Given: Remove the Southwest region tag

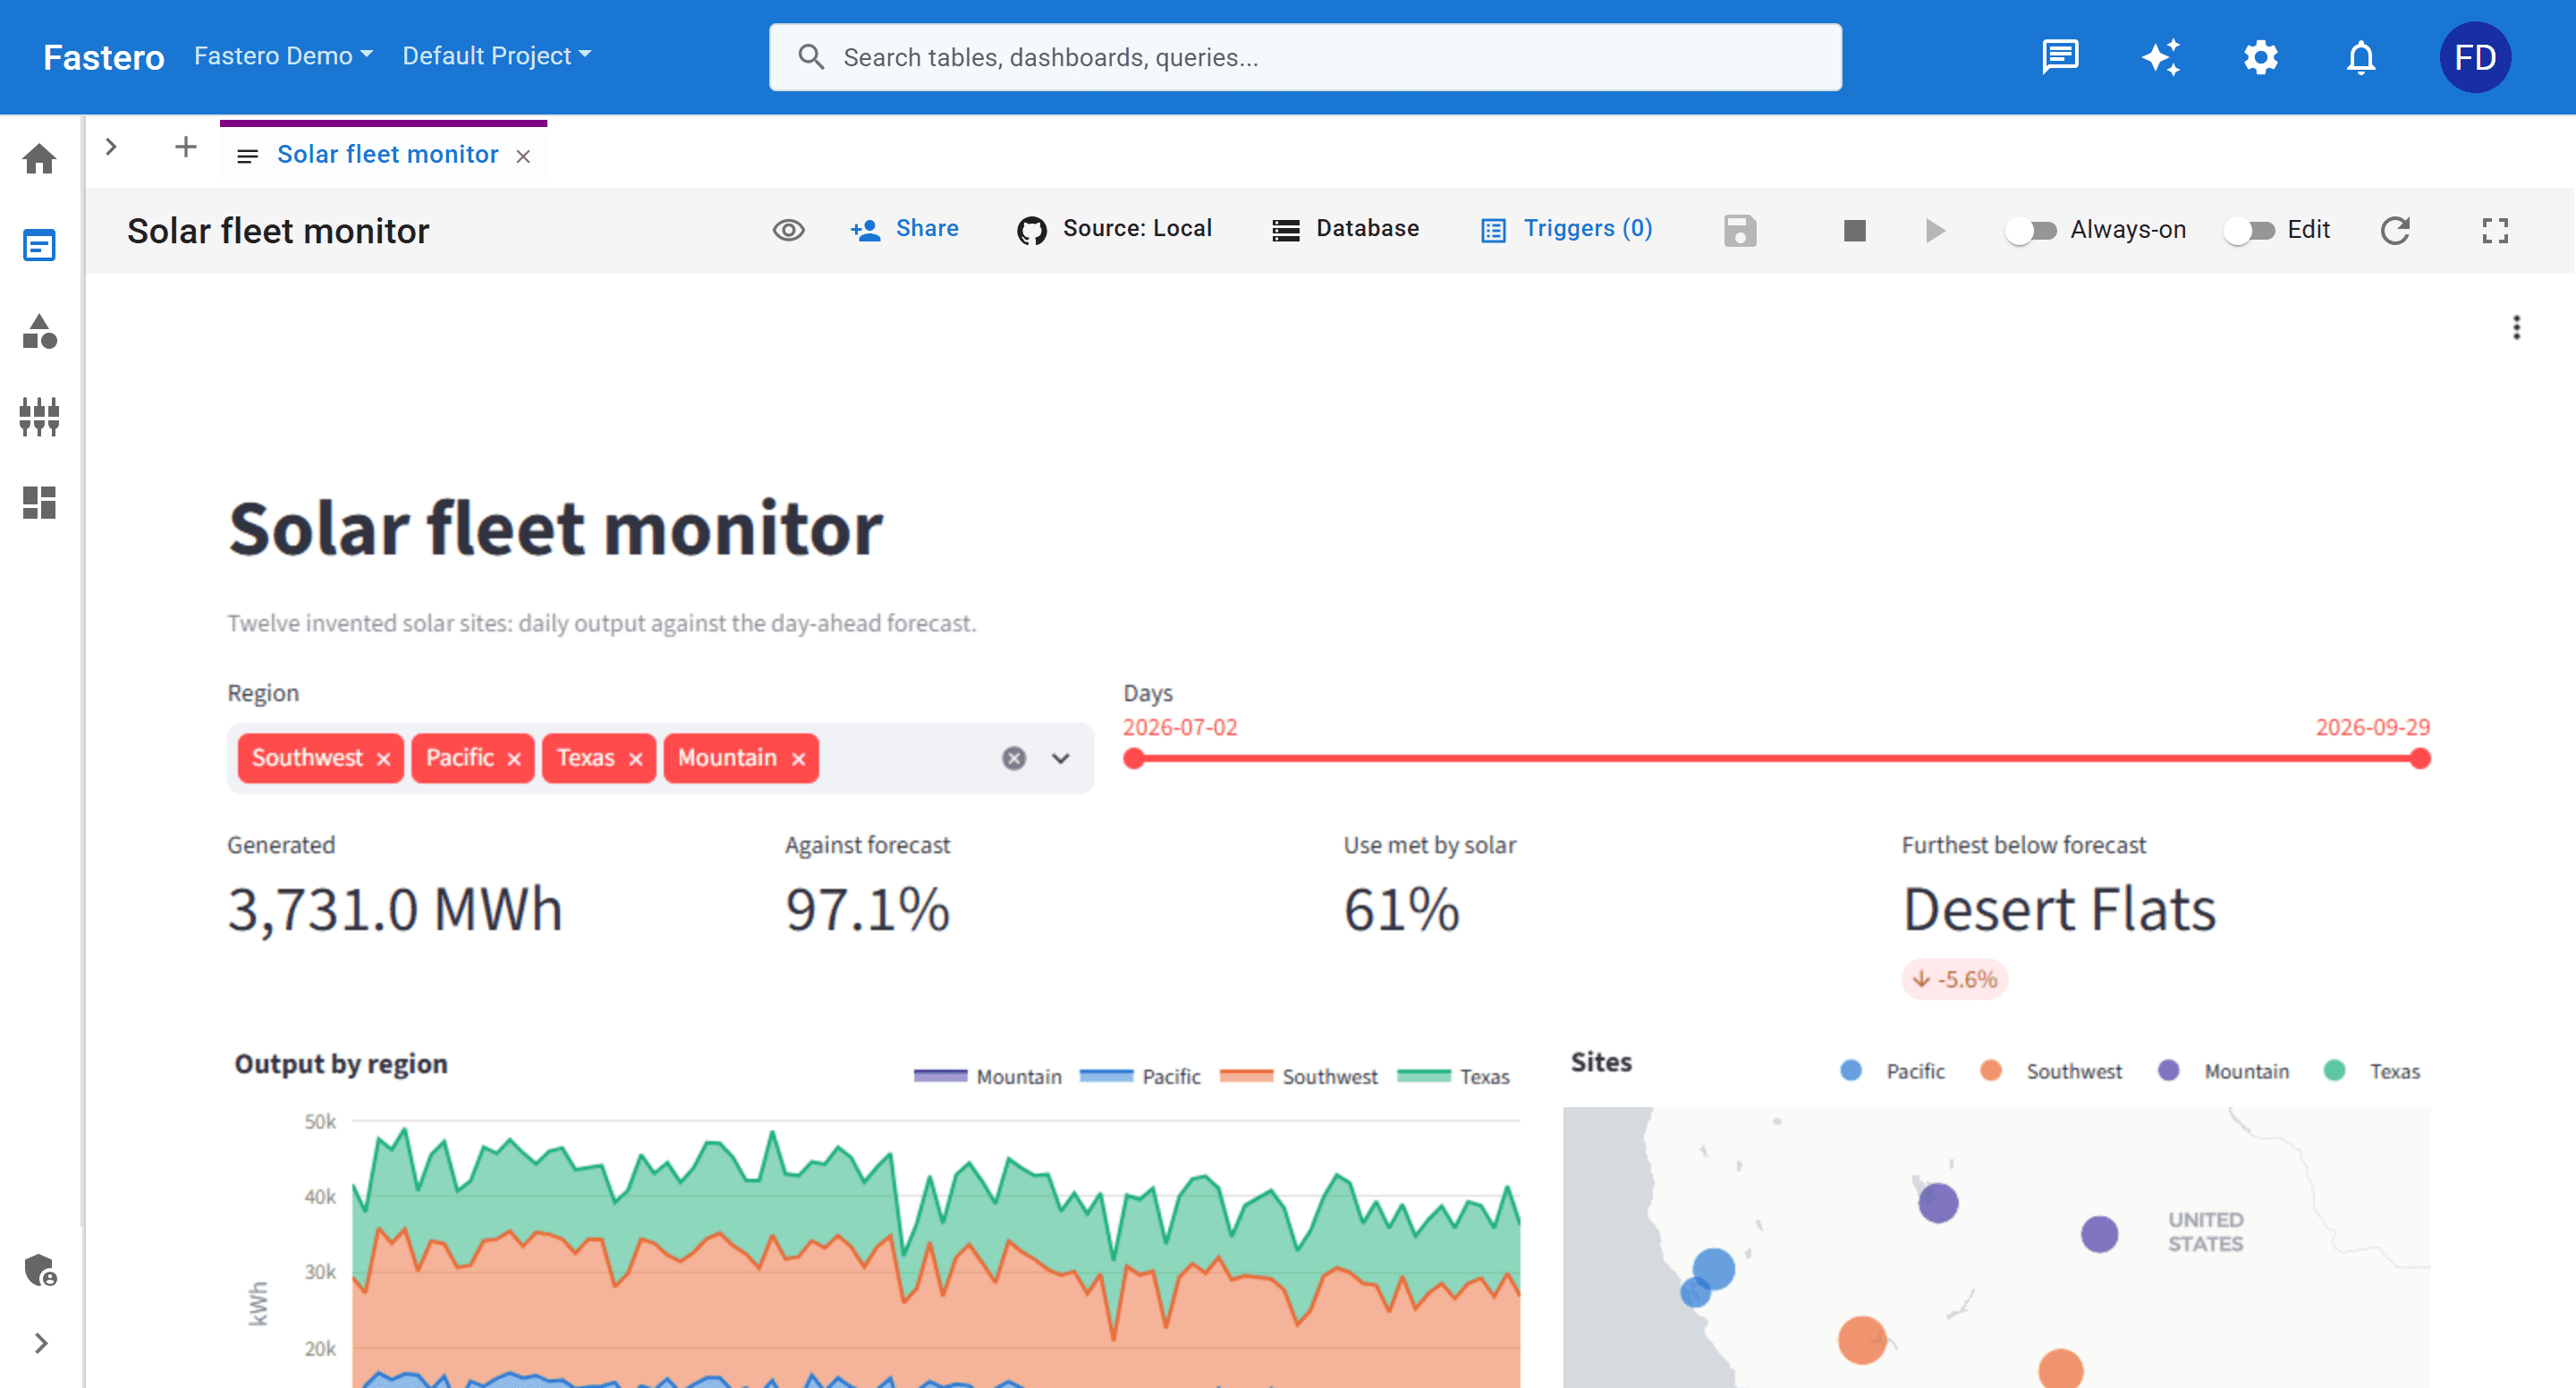Looking at the screenshot, I should click(x=383, y=759).
